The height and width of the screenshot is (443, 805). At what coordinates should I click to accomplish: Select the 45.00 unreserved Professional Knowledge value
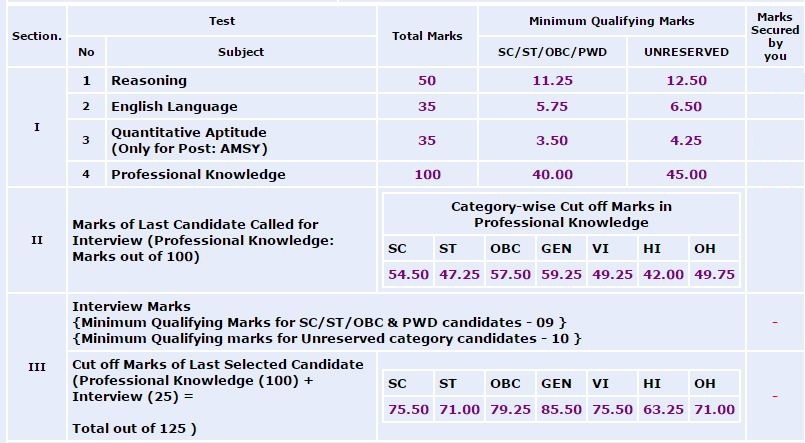point(686,174)
